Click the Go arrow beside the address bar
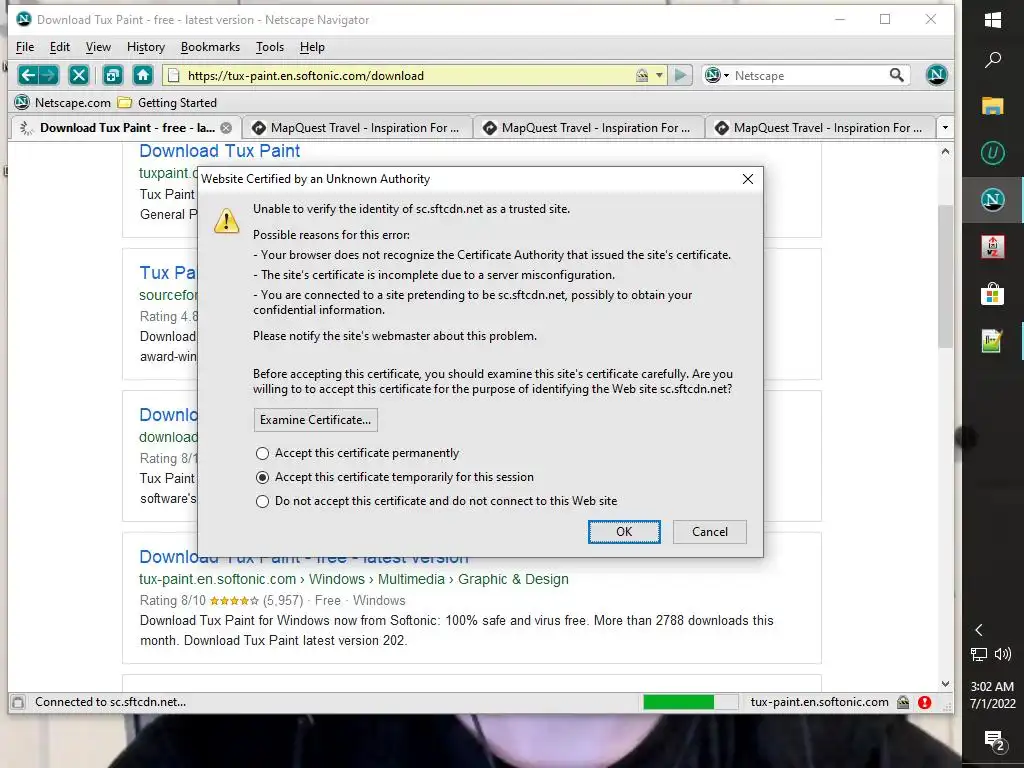This screenshot has height=768, width=1024. tap(680, 75)
